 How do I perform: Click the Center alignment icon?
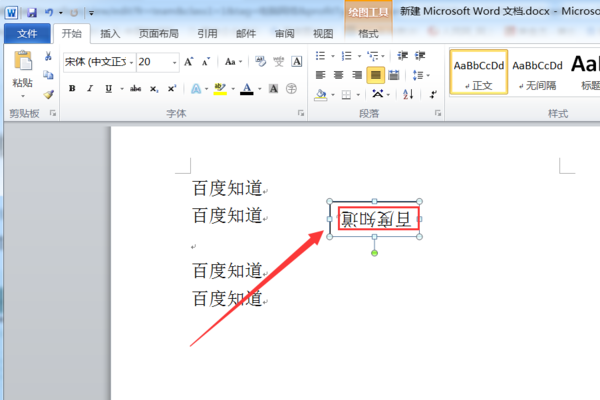tap(339, 75)
